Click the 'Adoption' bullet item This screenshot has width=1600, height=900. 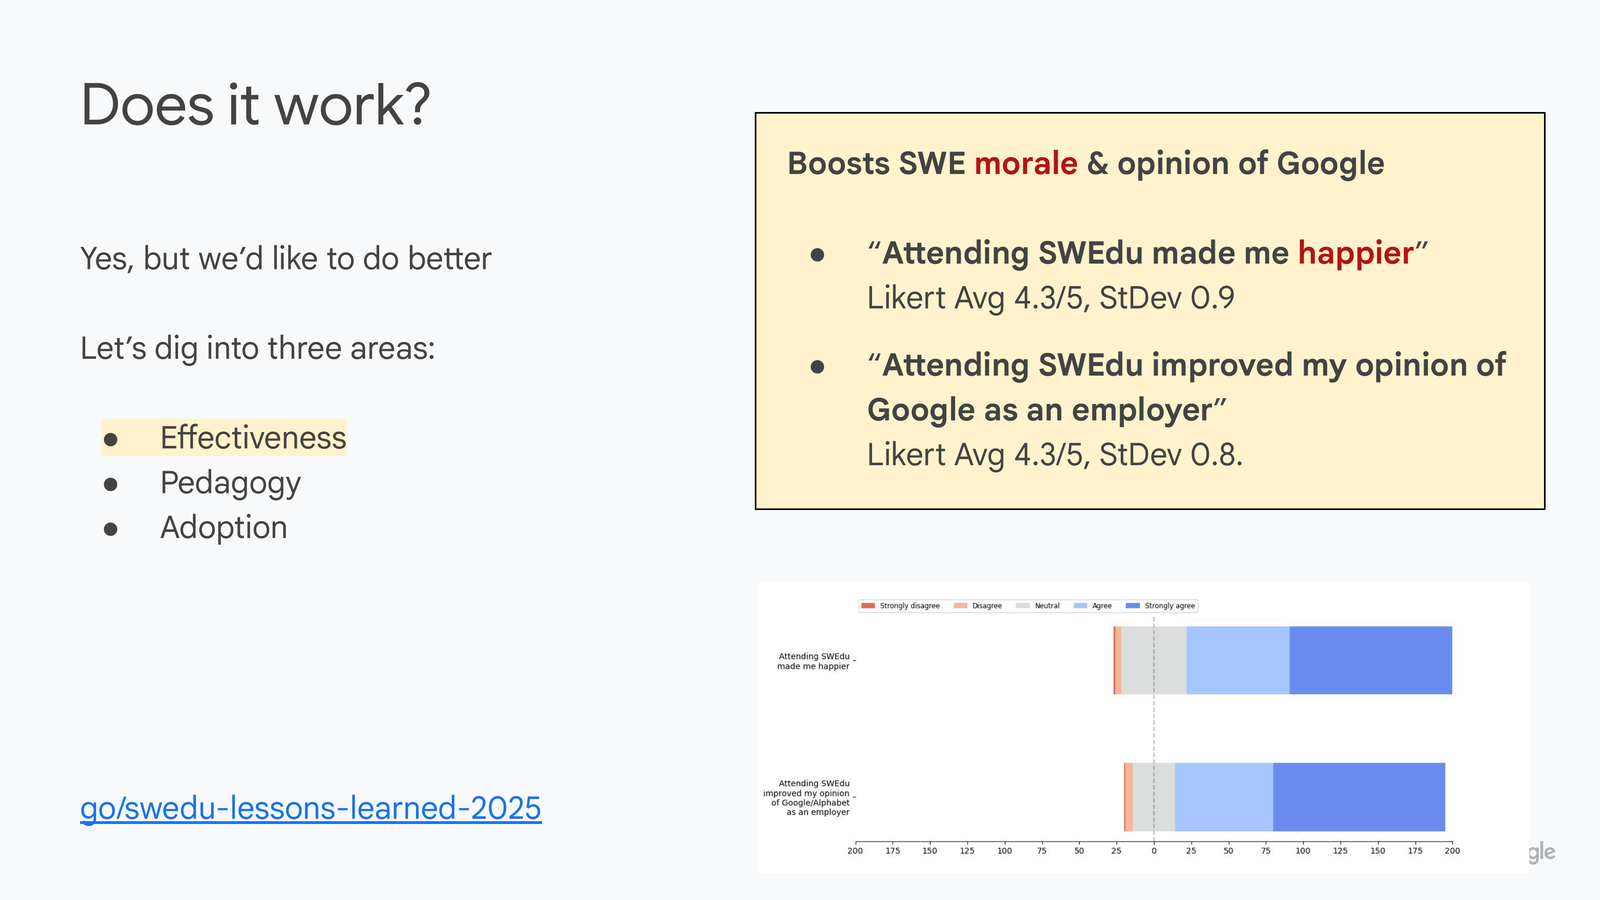(224, 528)
